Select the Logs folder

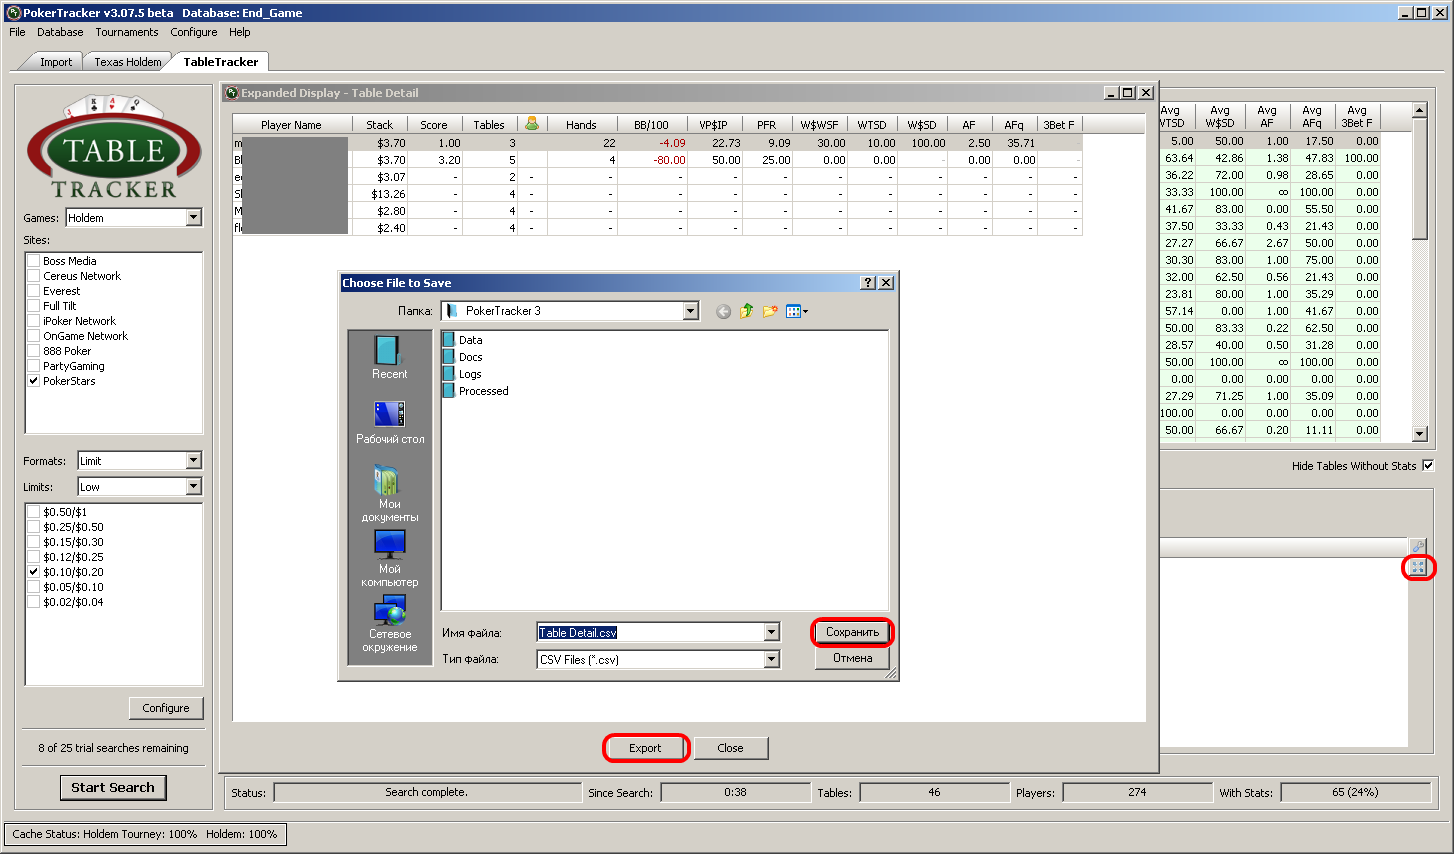click(462, 374)
